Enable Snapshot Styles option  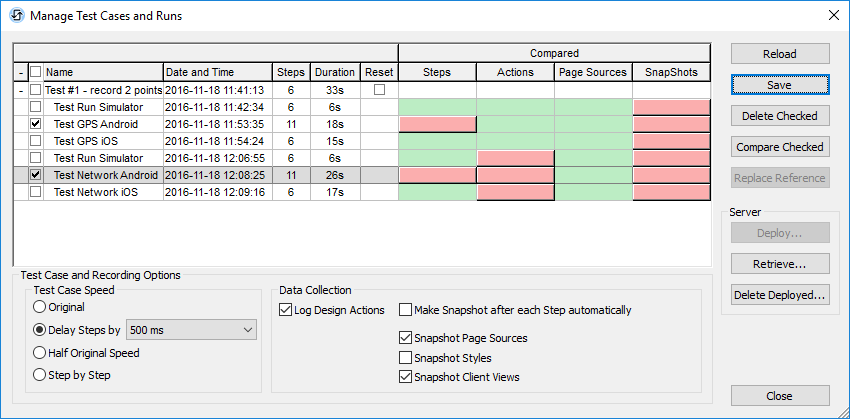405,358
